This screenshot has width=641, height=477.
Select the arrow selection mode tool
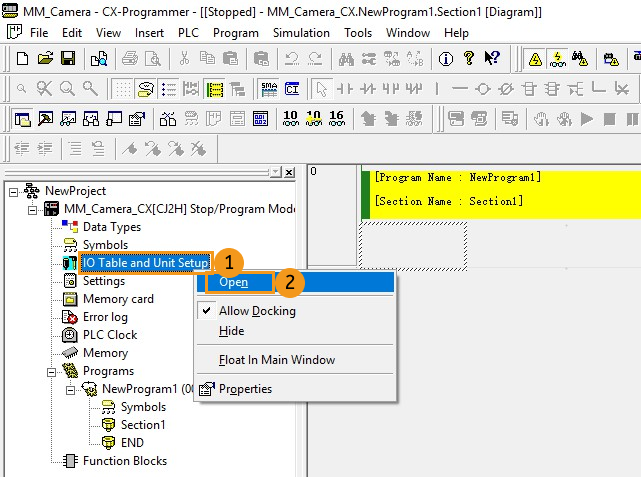321,89
